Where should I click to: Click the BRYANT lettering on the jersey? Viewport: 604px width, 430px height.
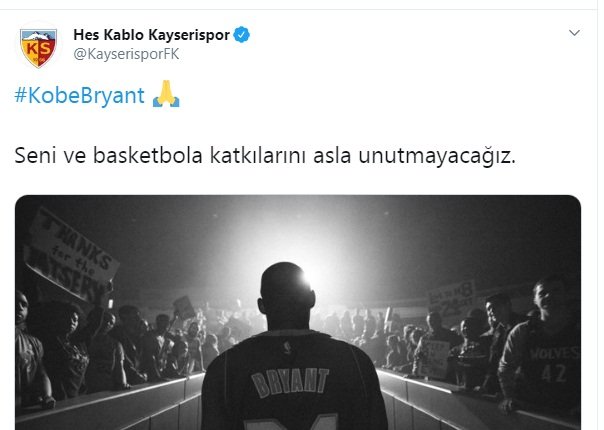[x=290, y=381]
